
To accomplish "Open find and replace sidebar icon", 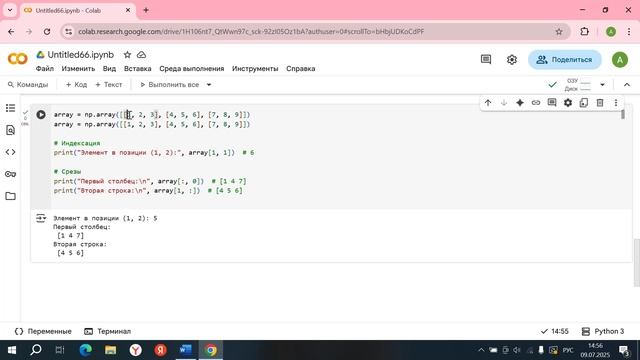I will coord(11,130).
